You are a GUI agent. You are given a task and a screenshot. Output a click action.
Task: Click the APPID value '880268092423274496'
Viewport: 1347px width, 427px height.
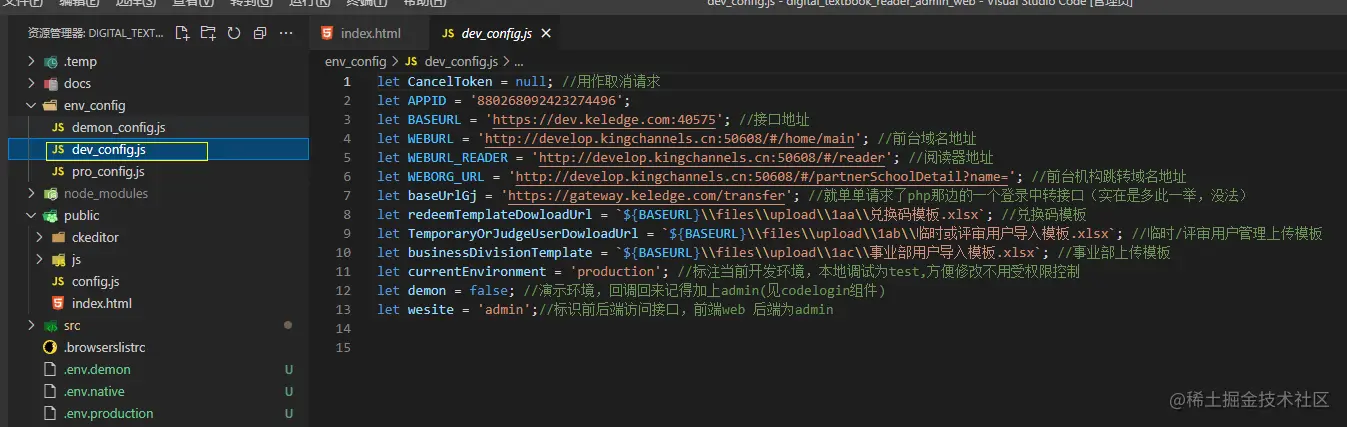pyautogui.click(x=547, y=100)
